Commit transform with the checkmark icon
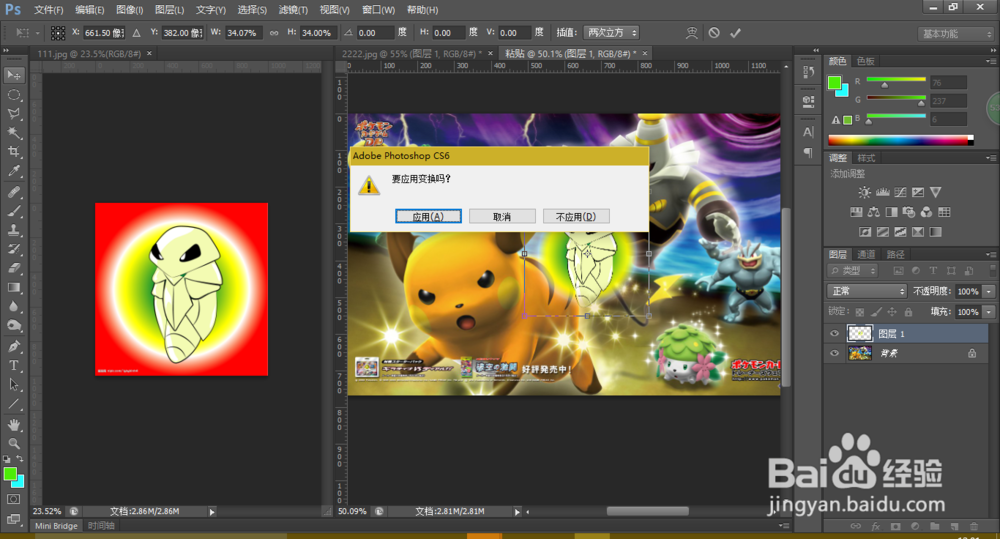Screen dimensions: 1000x539 tap(735, 33)
